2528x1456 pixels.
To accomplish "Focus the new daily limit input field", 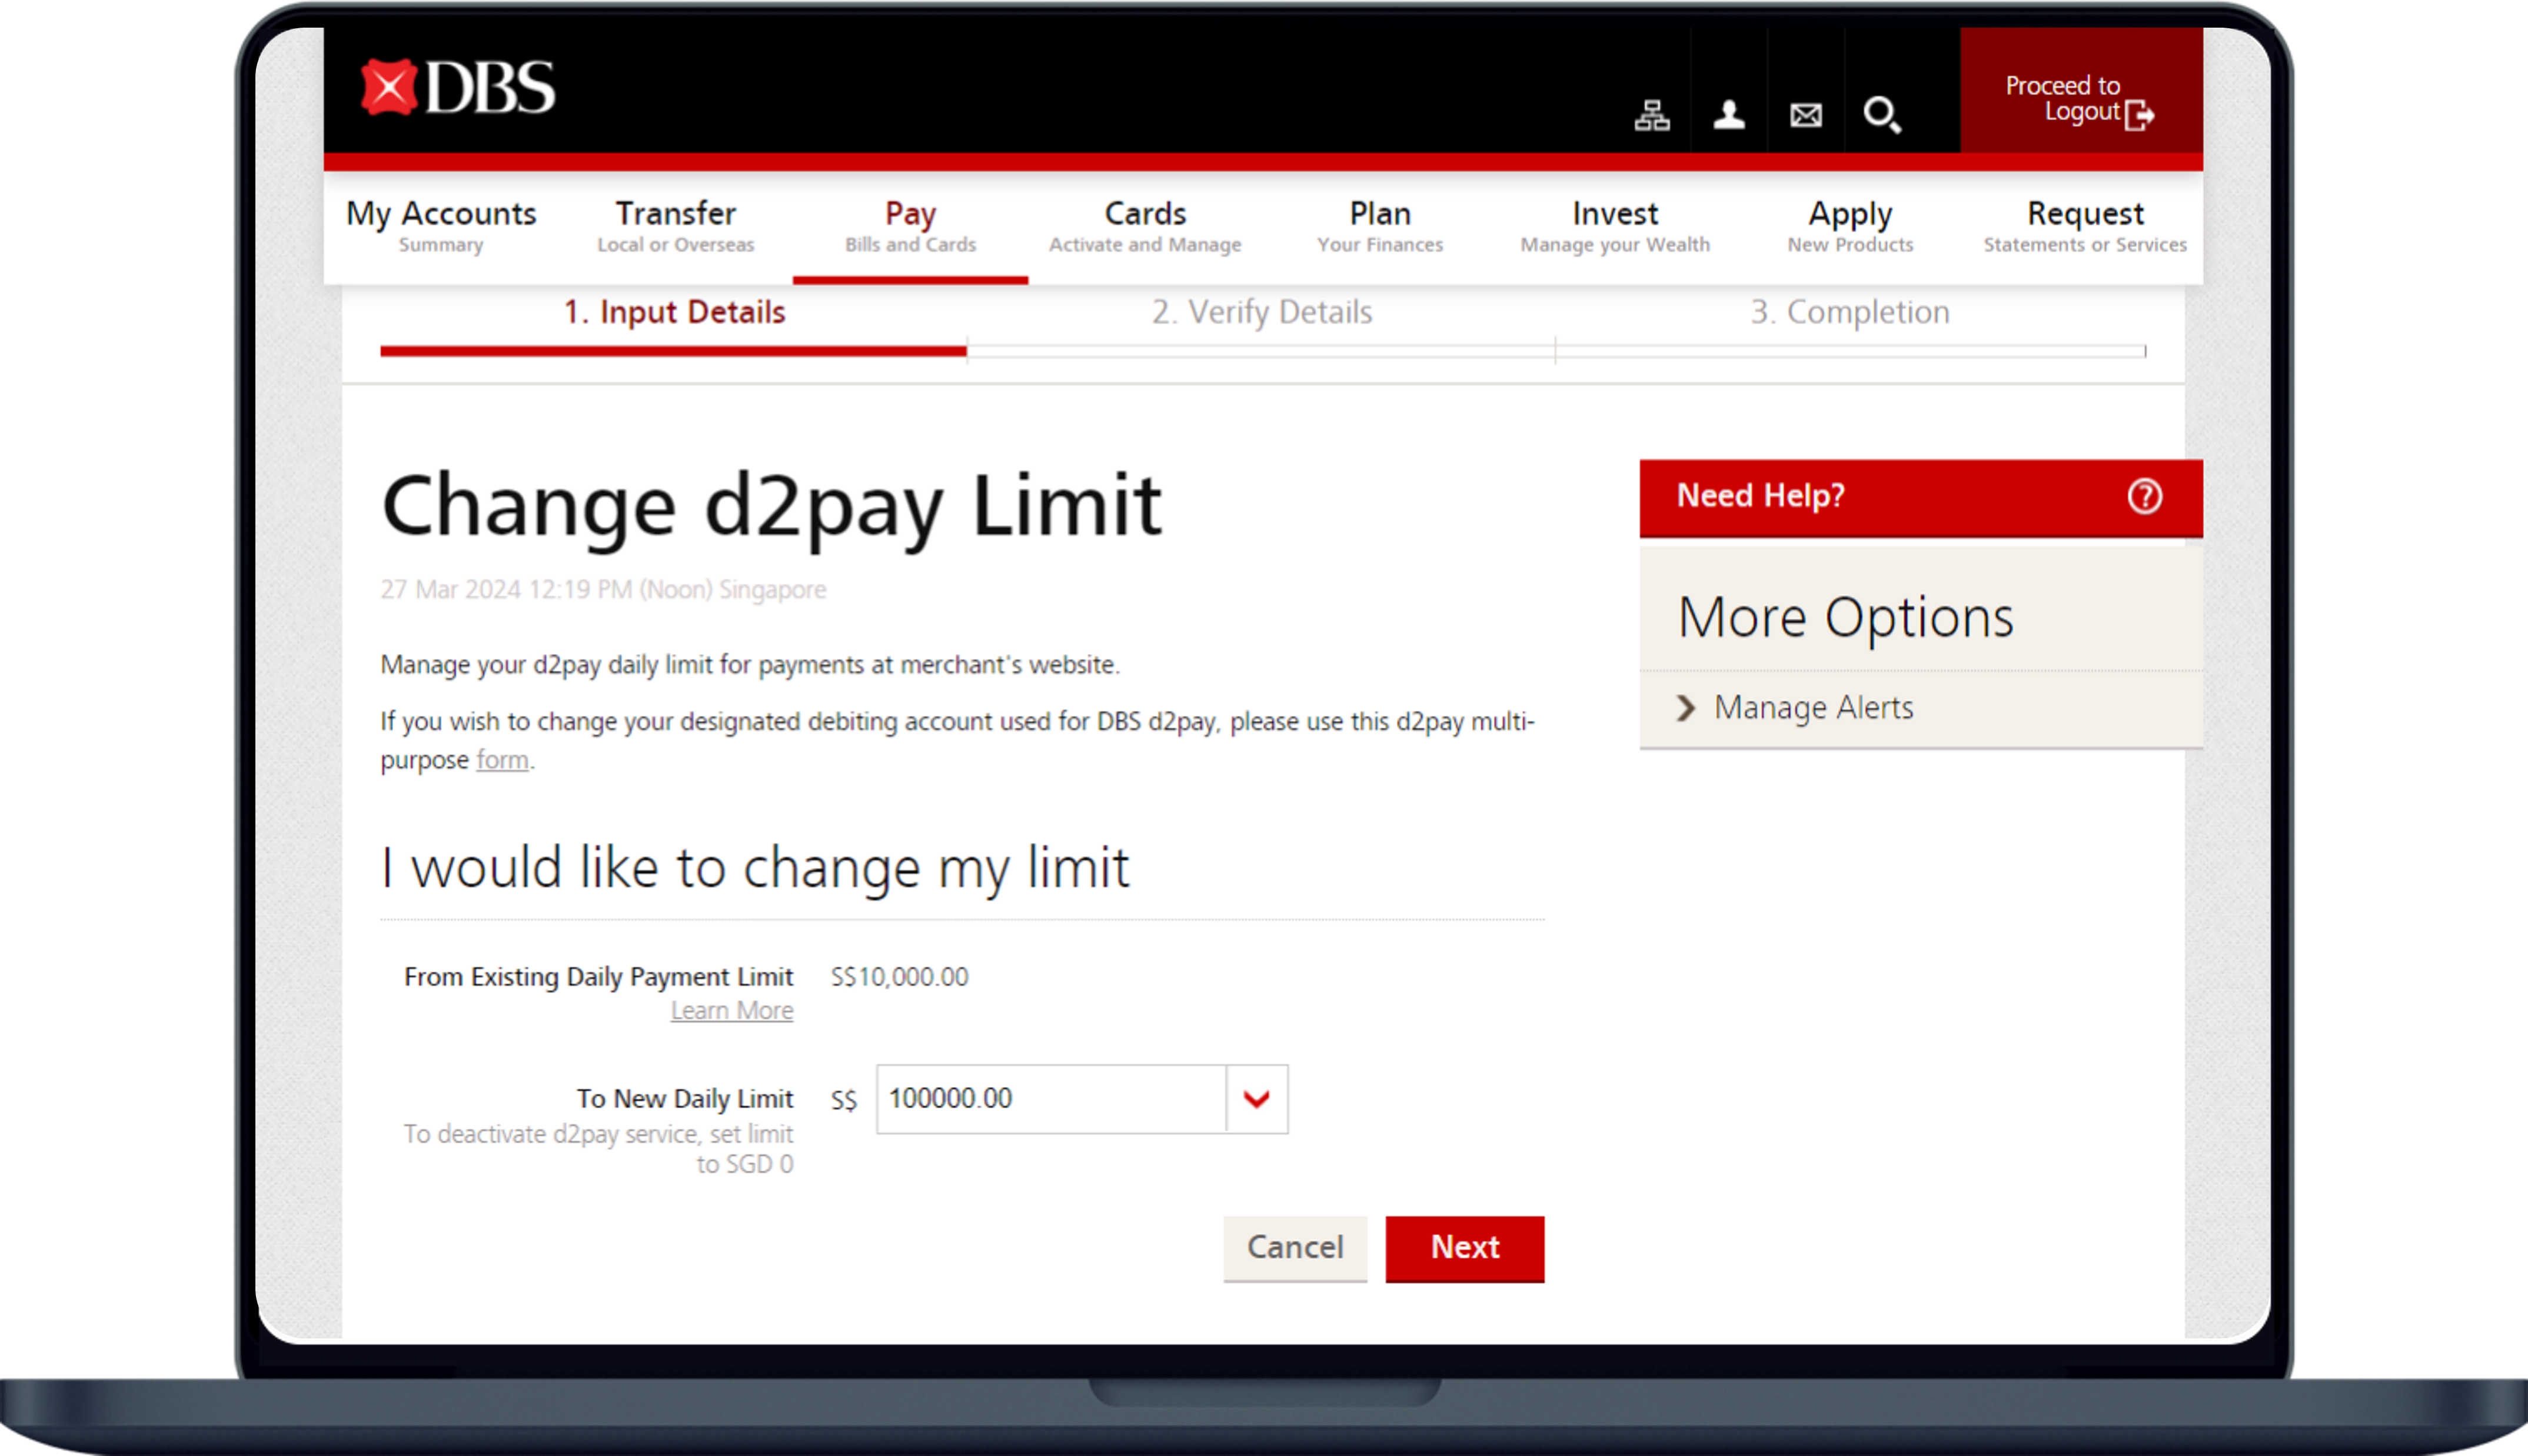I will (1051, 1099).
